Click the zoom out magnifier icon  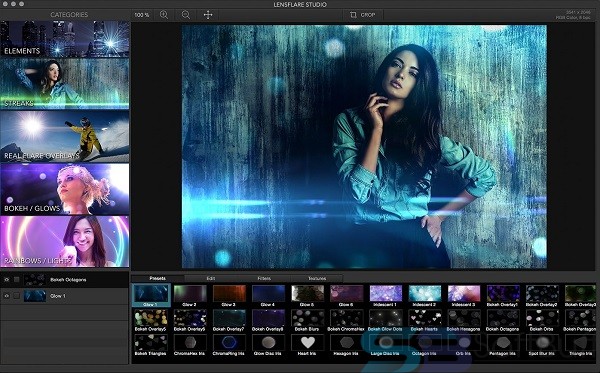(186, 15)
